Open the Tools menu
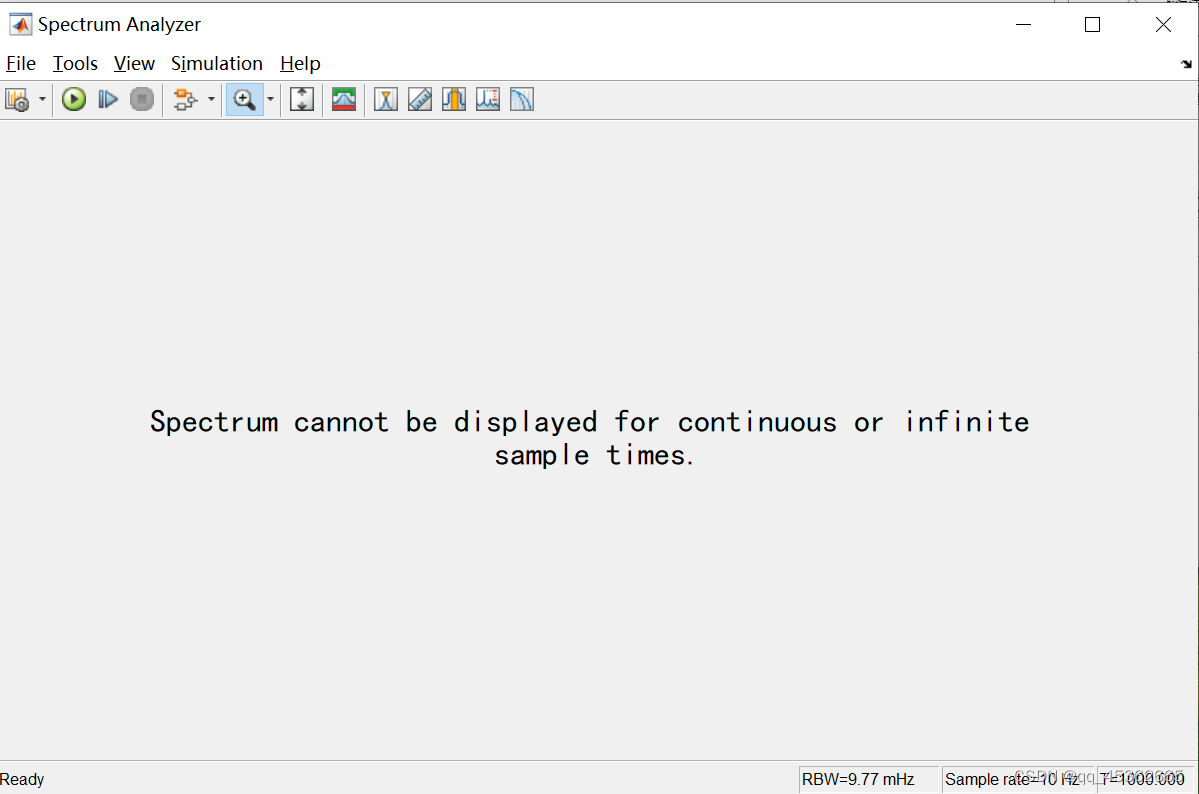This screenshot has width=1199, height=794. 75,63
